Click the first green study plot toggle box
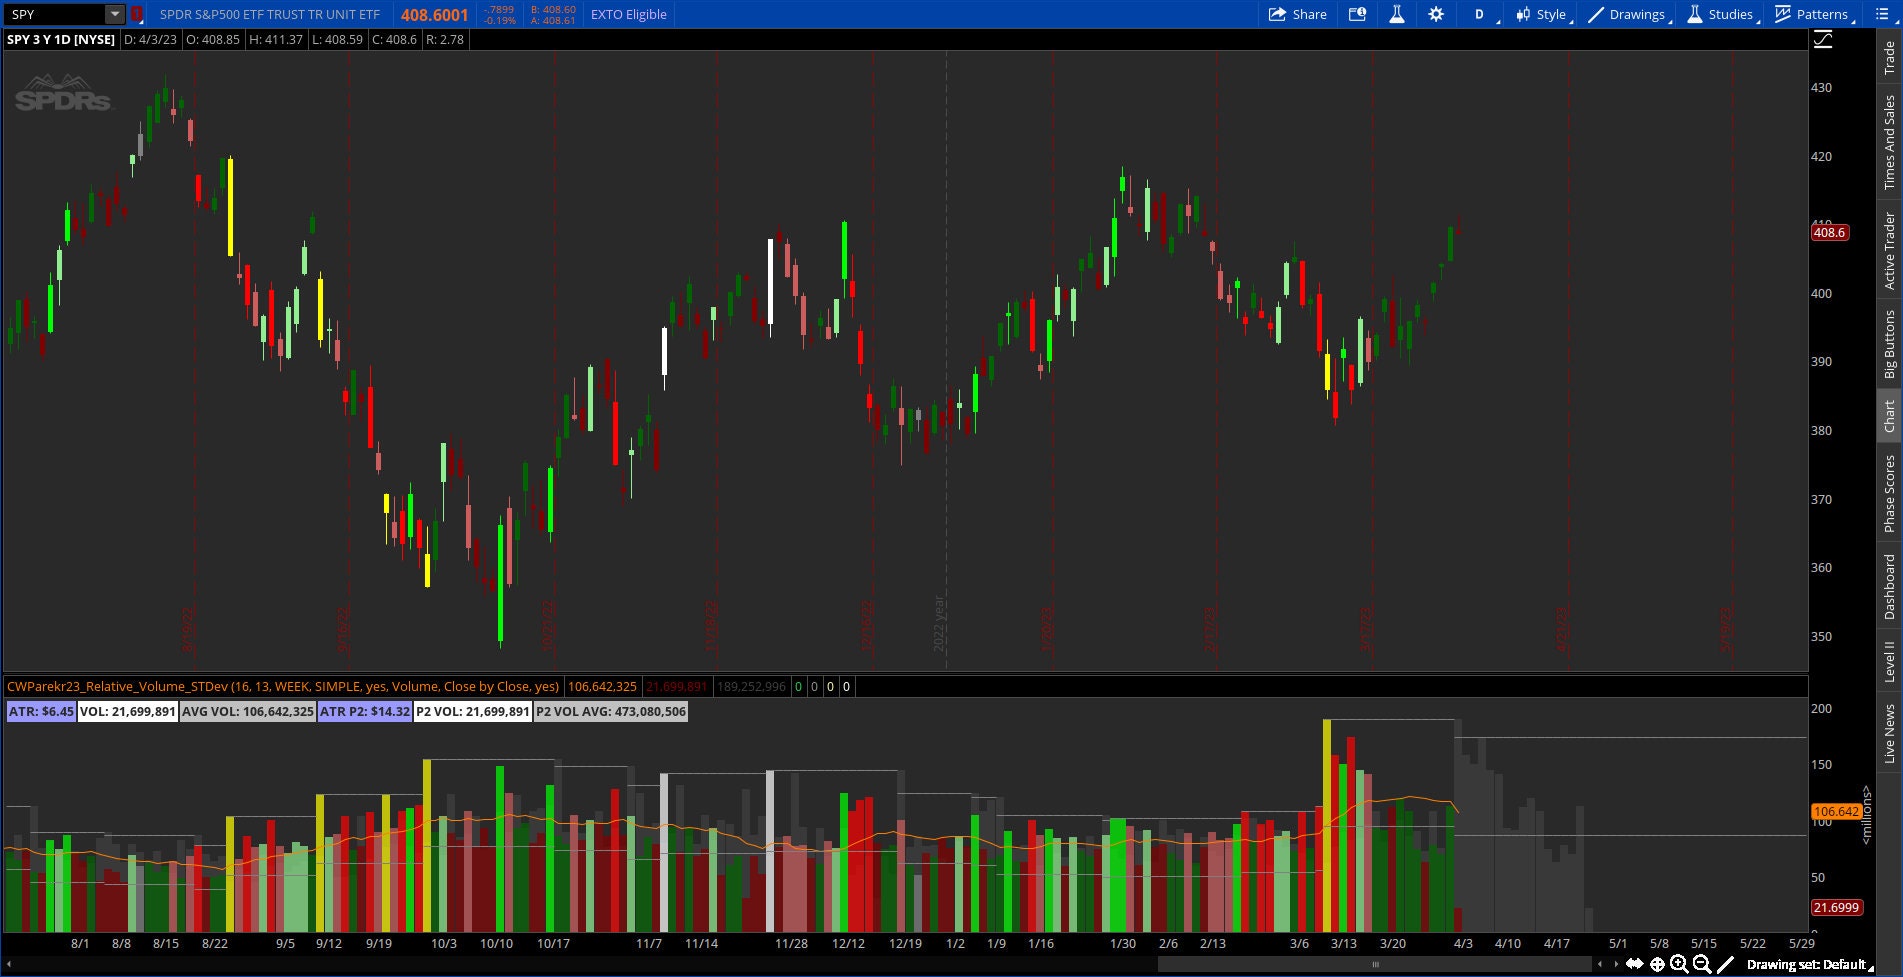1903x977 pixels. click(x=799, y=687)
